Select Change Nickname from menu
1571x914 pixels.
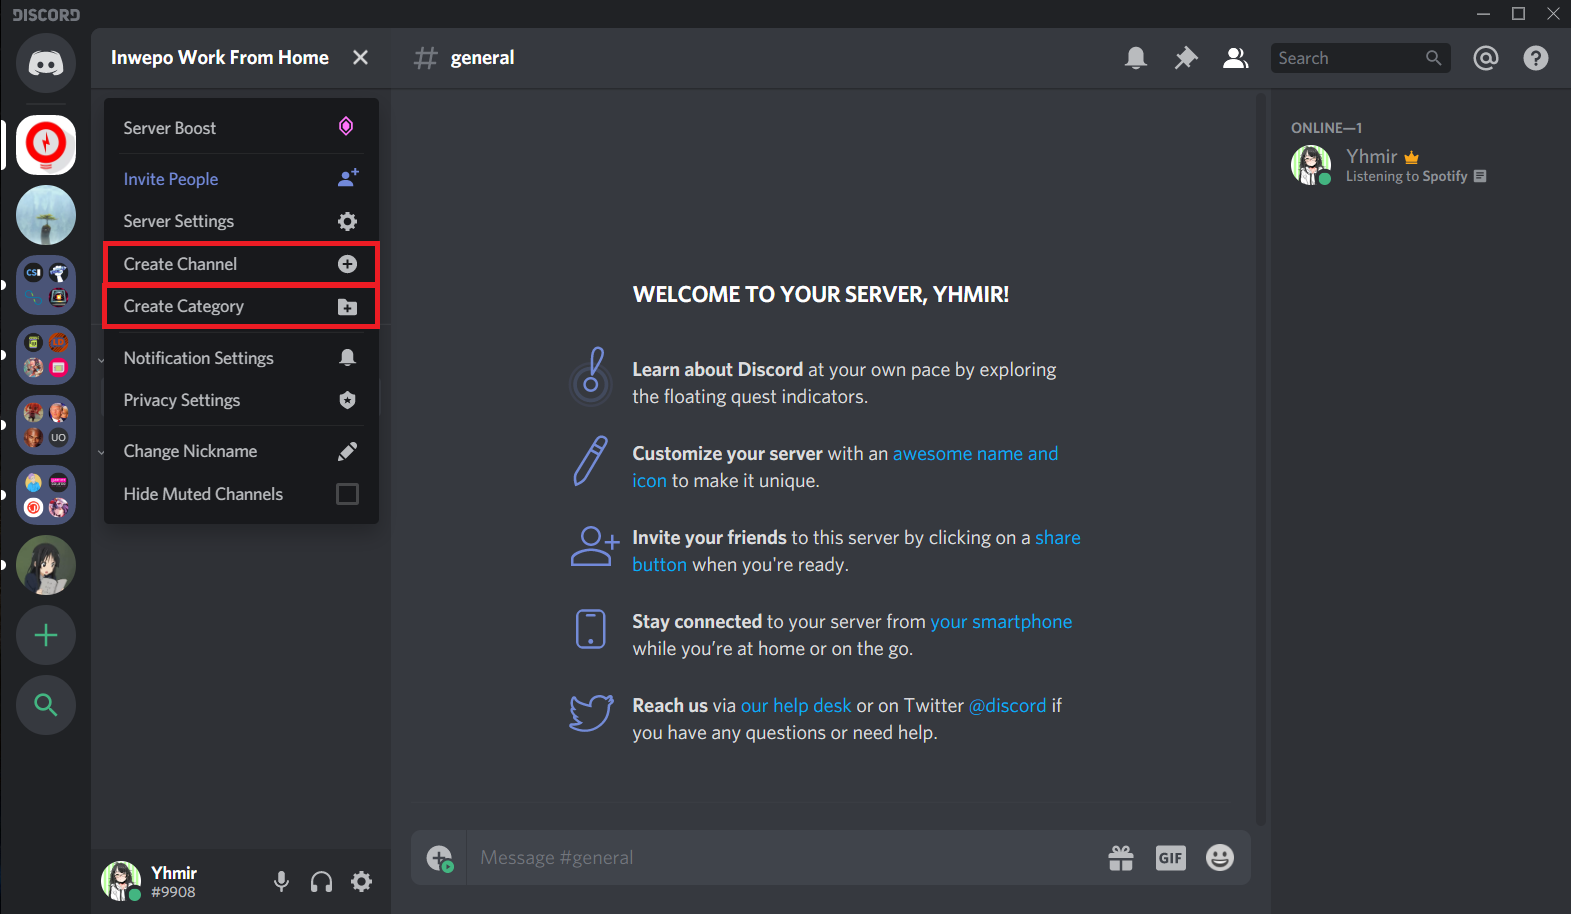pyautogui.click(x=241, y=451)
